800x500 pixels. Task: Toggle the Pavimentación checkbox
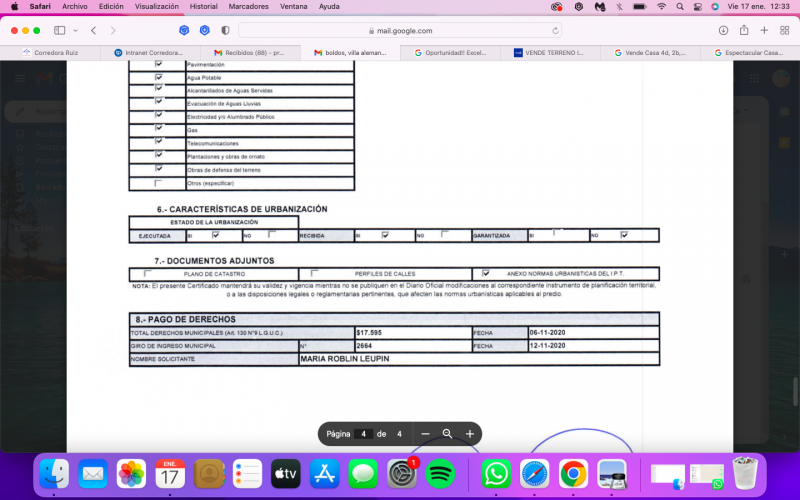158,64
